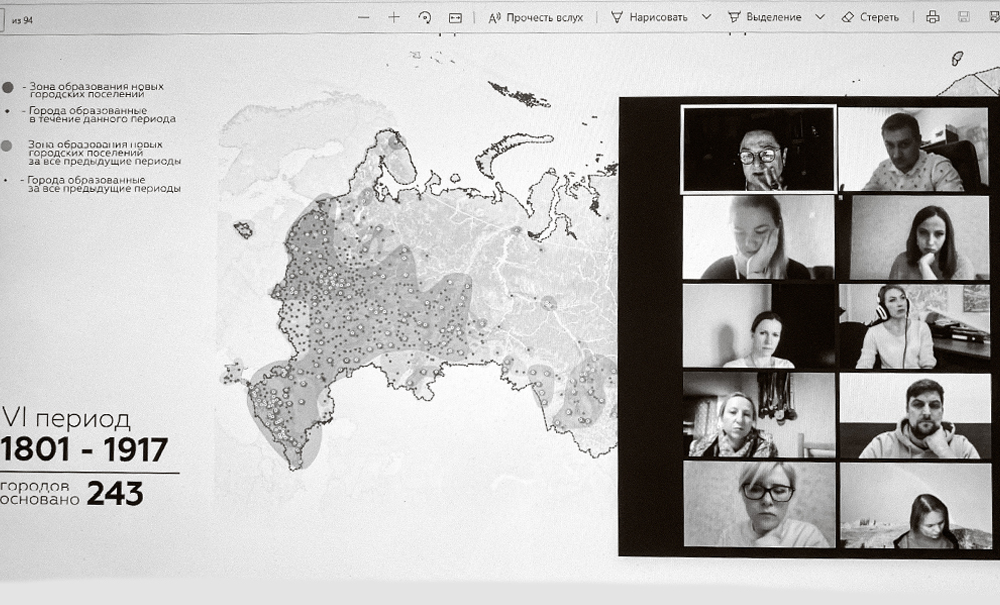Image resolution: width=1000 pixels, height=605 pixels.
Task: Select the video of the woman wearing headphones
Action: [913, 326]
